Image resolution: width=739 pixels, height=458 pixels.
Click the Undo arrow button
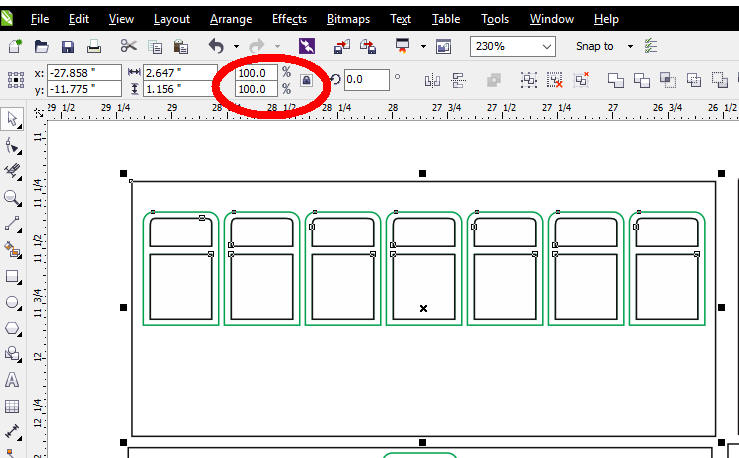(x=216, y=46)
